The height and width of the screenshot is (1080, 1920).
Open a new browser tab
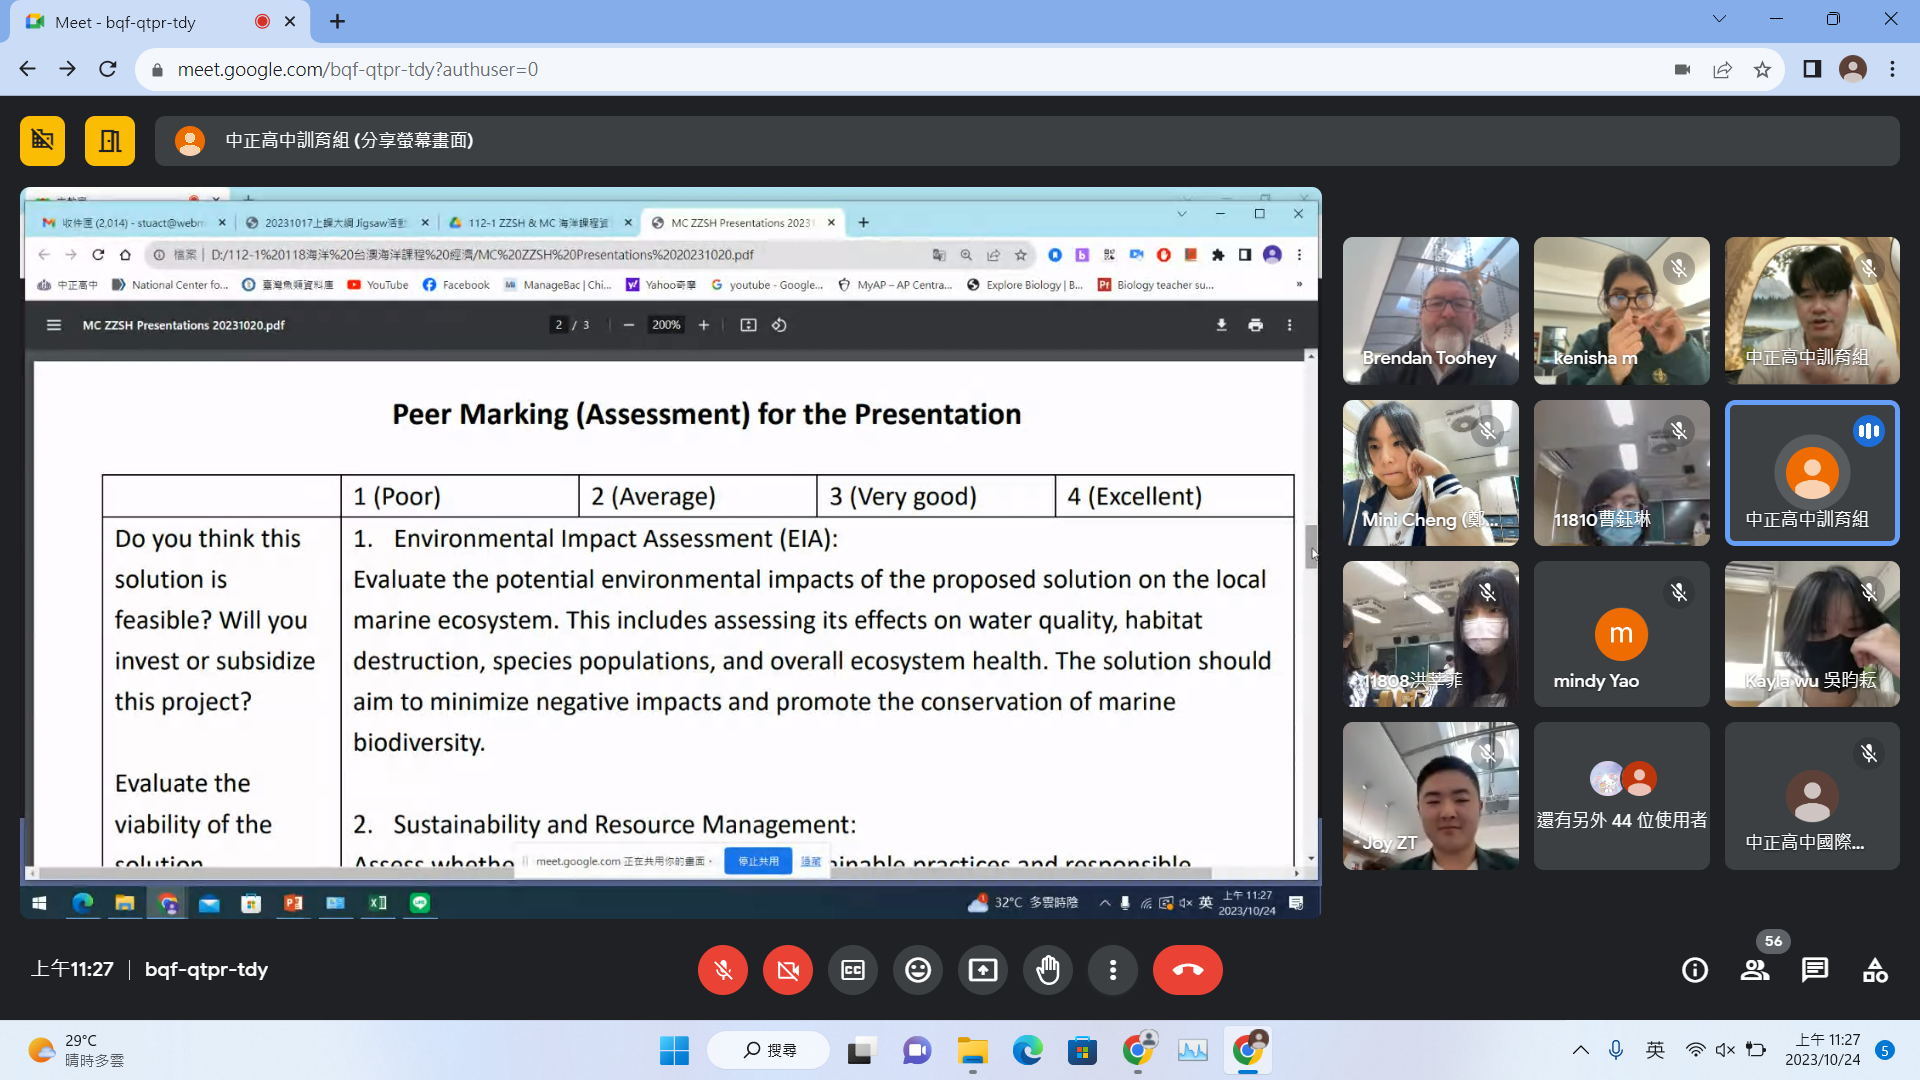338,22
